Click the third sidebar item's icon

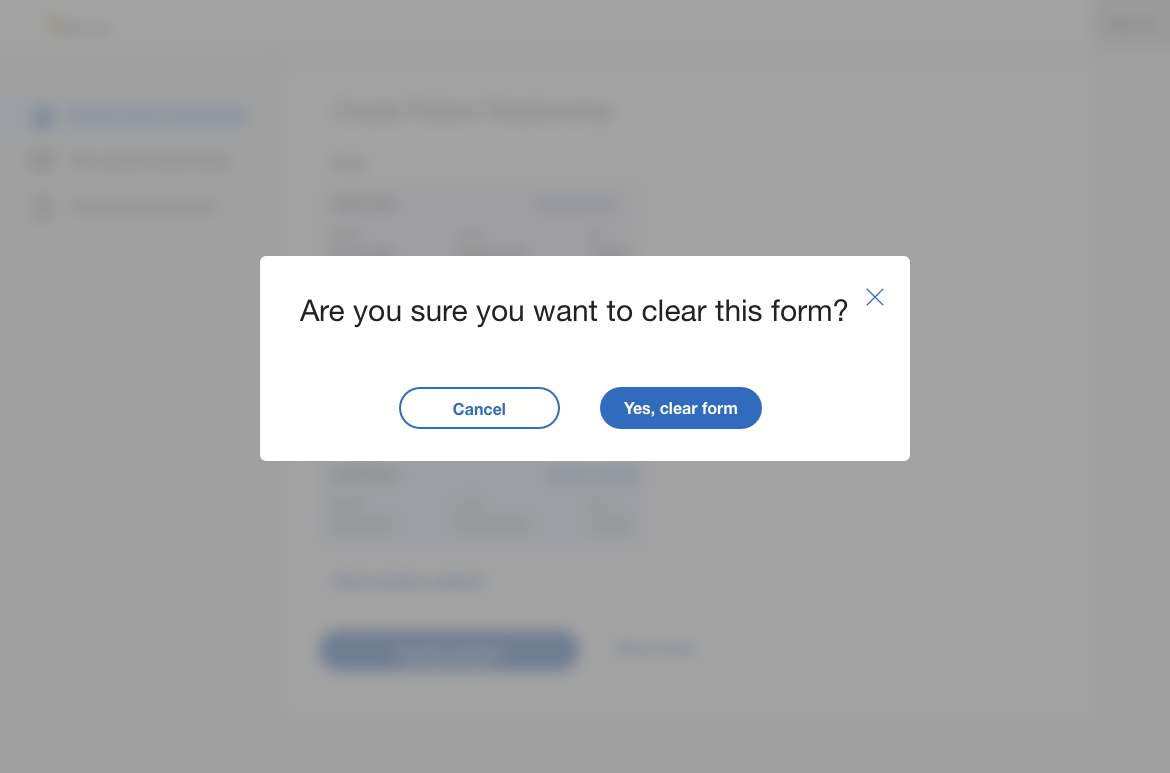pos(41,207)
